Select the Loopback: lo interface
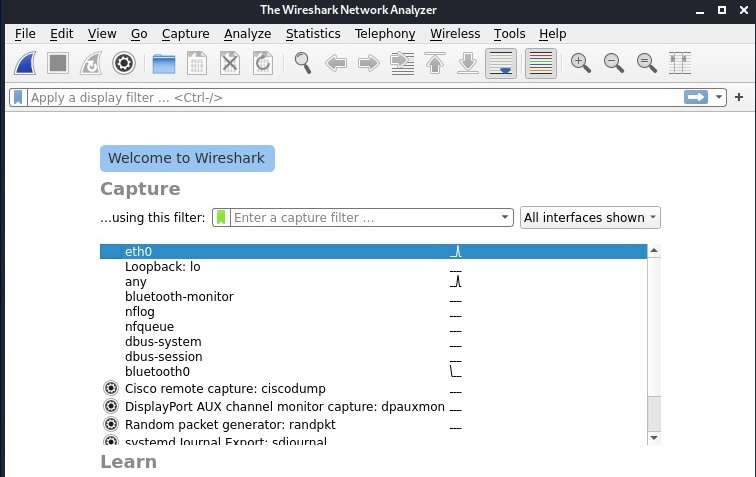Image resolution: width=756 pixels, height=477 pixels. [x=373, y=267]
